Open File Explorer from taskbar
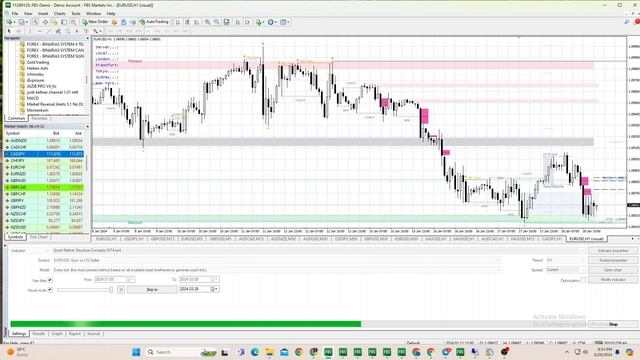The height and width of the screenshot is (360, 640). tap(269, 352)
